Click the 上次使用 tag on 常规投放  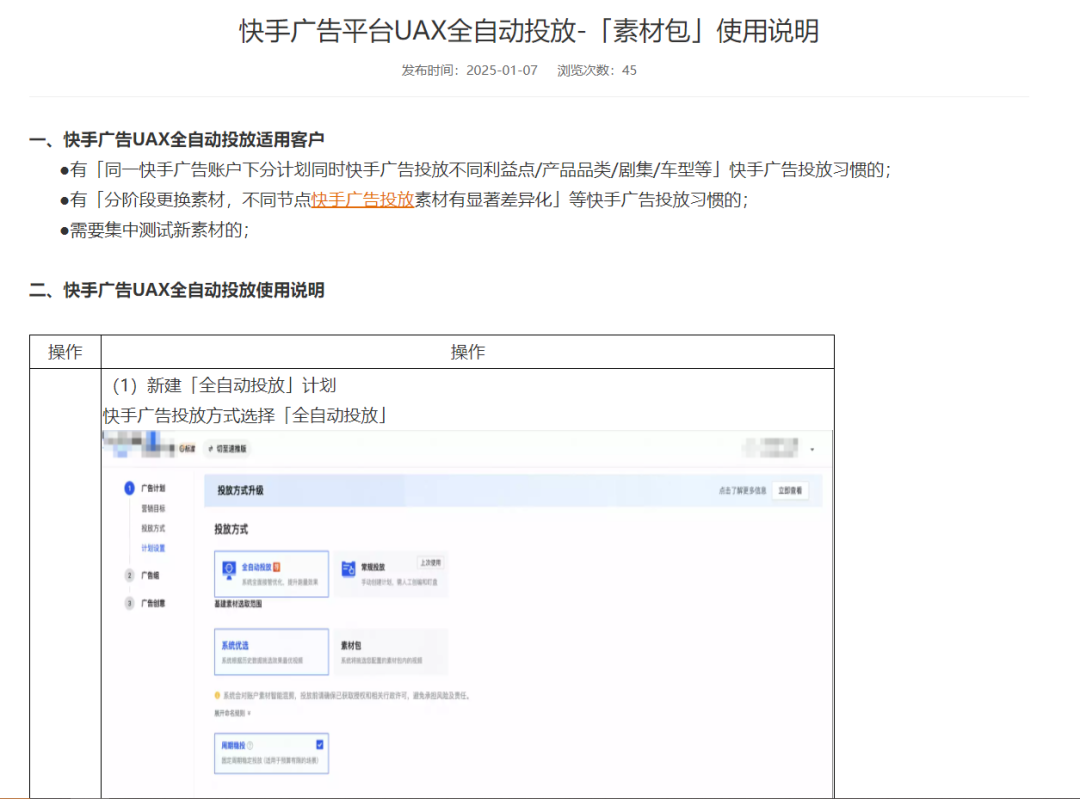tap(430, 563)
